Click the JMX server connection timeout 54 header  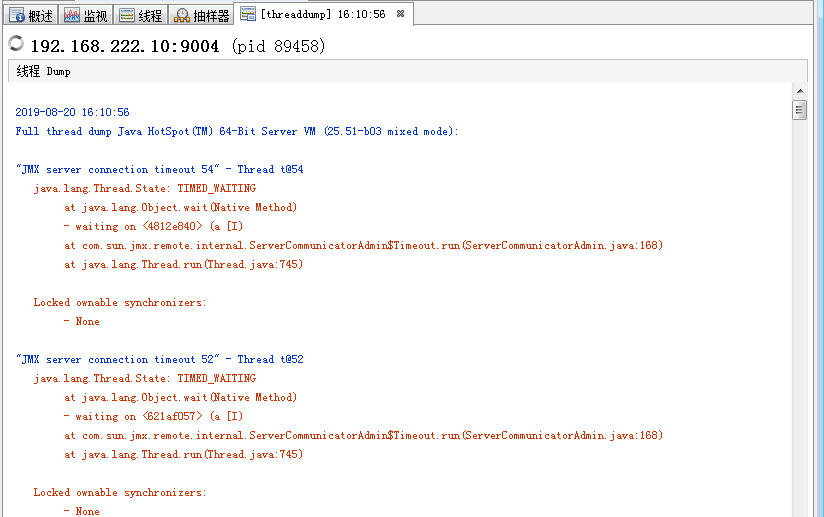[x=159, y=169]
